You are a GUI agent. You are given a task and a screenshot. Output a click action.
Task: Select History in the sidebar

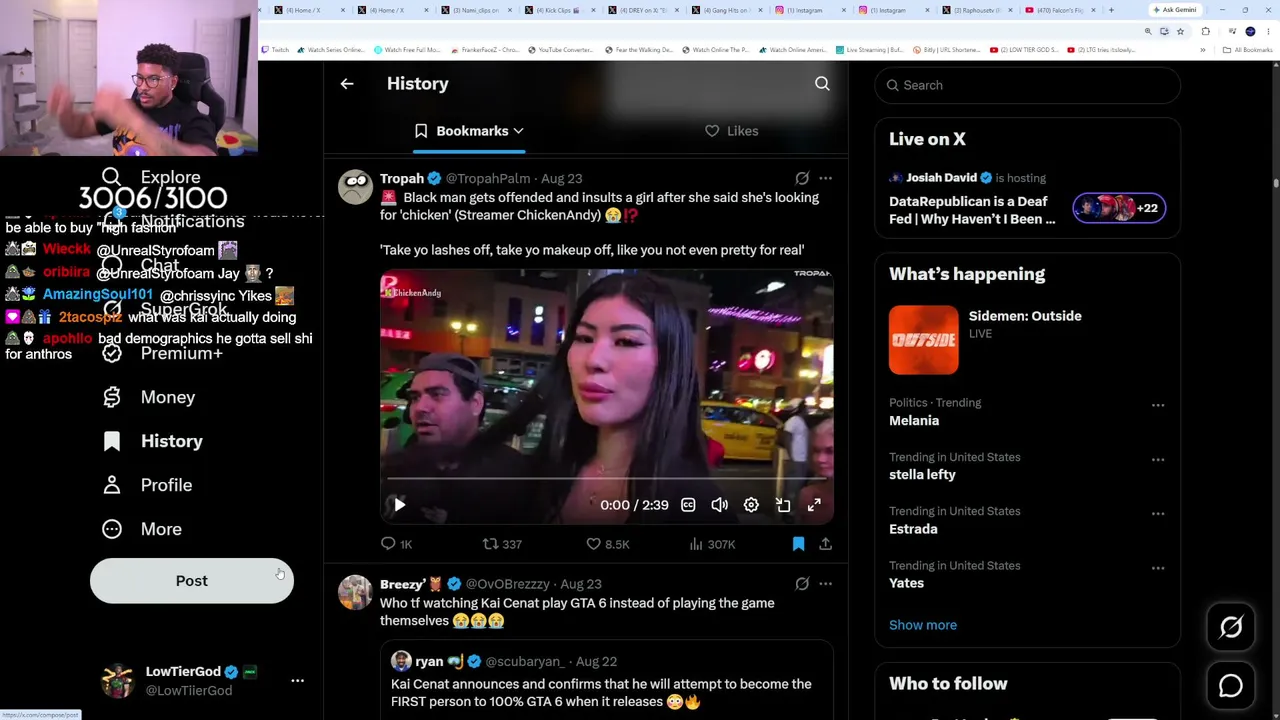click(152, 441)
